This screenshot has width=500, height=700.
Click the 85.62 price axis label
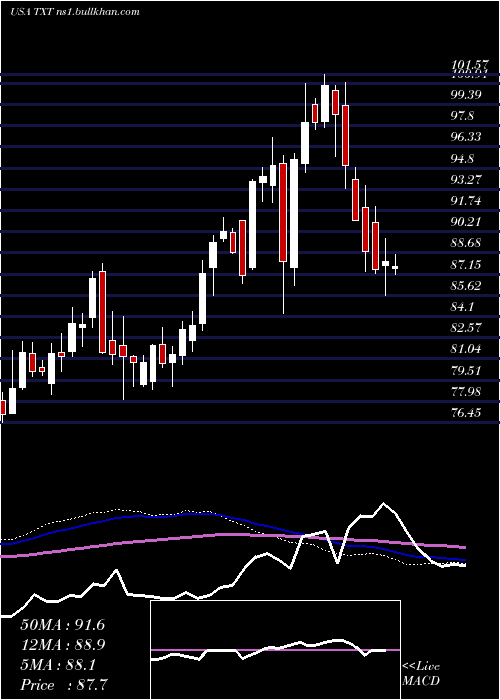click(466, 285)
